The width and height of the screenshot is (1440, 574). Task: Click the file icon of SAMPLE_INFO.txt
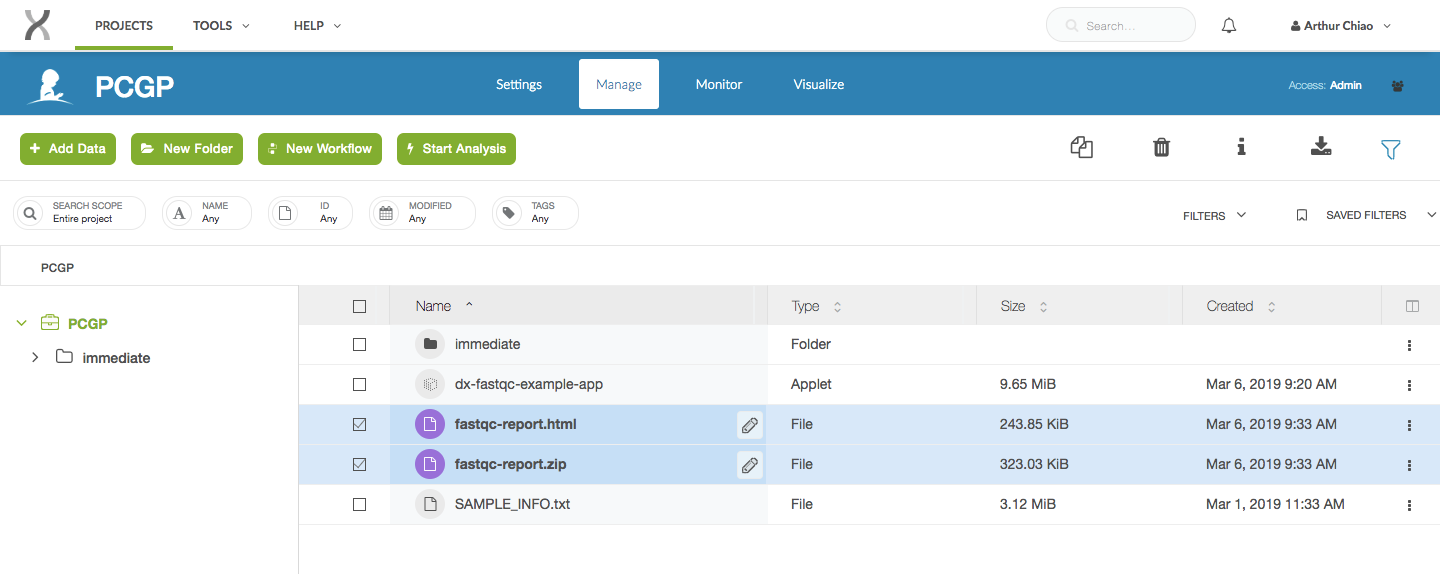(x=430, y=504)
